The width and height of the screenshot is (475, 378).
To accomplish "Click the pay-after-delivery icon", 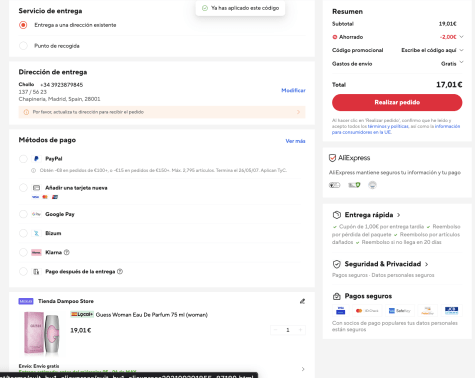I will (x=36, y=272).
